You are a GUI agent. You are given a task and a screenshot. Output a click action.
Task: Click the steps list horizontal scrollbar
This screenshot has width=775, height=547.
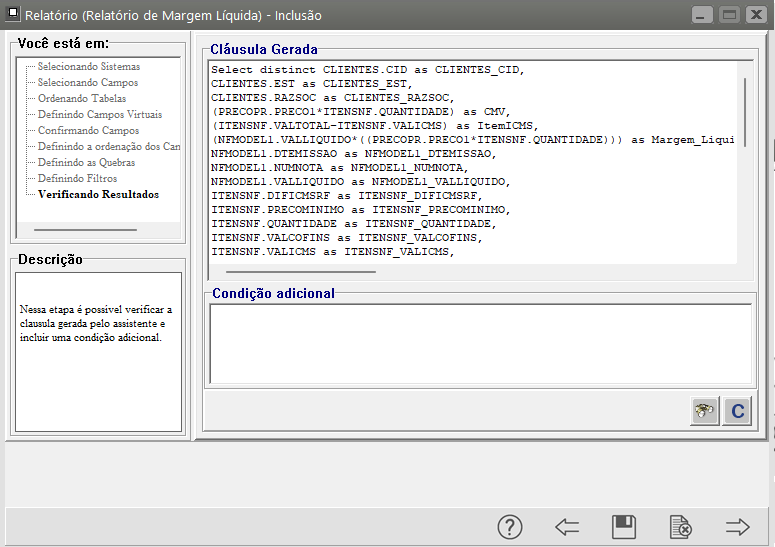point(84,230)
